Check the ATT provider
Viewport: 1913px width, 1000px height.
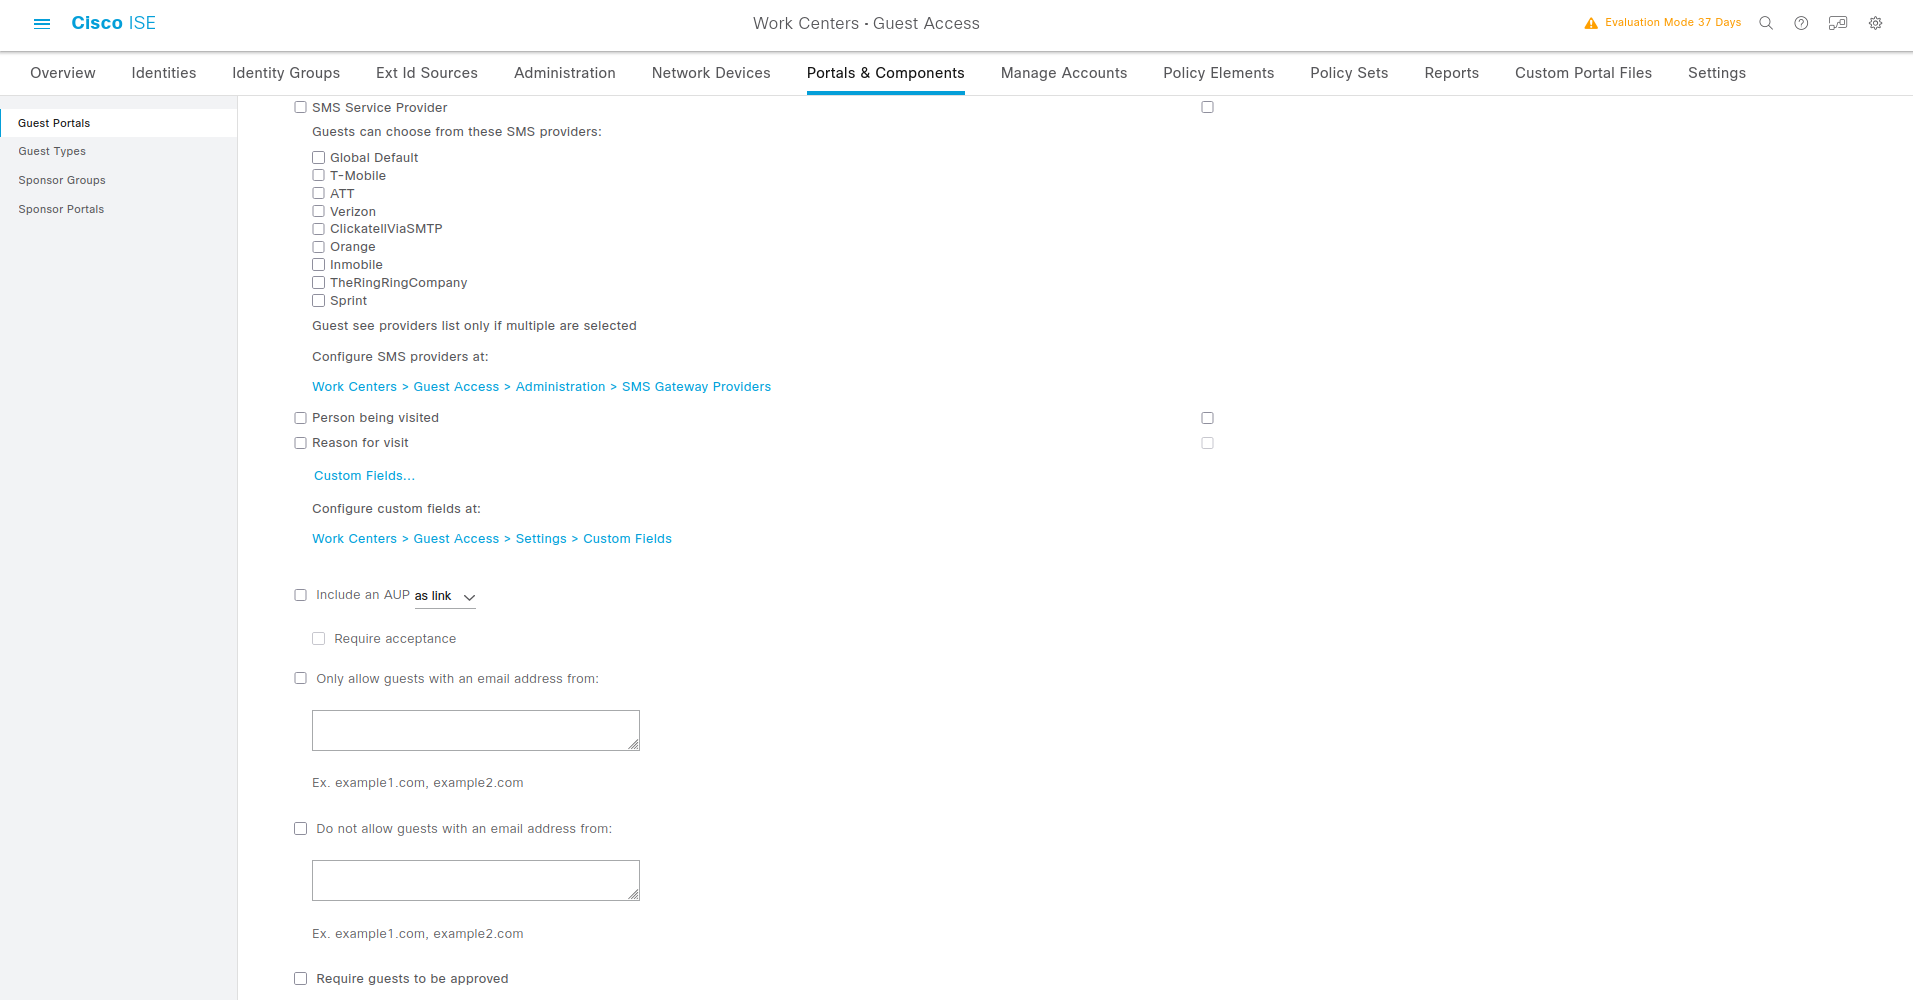click(x=318, y=193)
